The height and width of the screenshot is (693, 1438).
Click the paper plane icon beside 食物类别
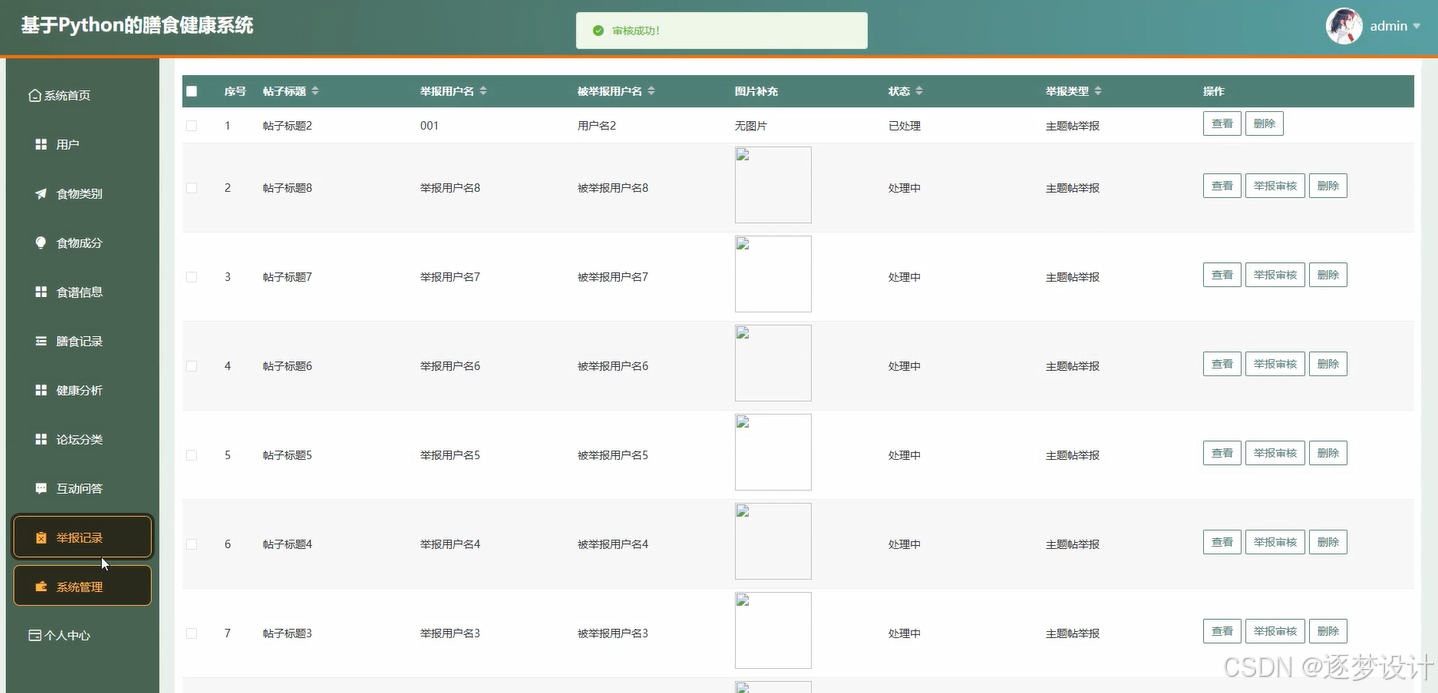(x=41, y=194)
